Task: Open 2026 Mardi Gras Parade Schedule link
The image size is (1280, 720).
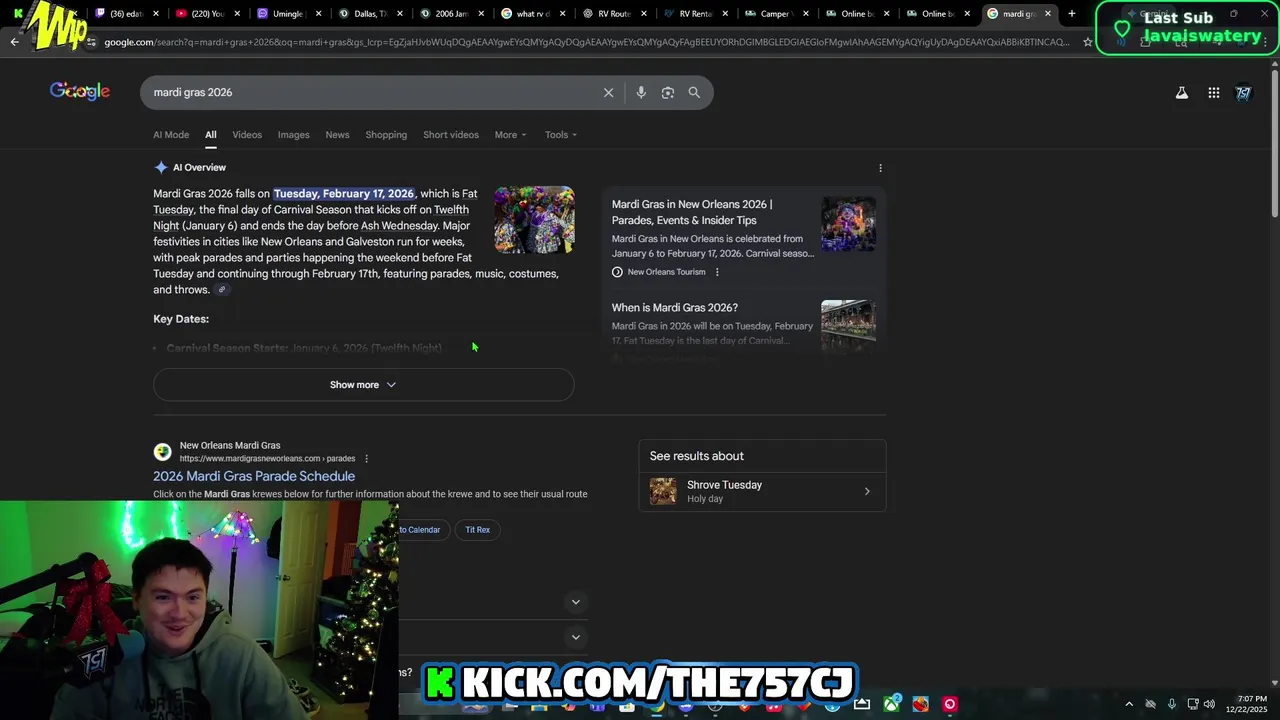Action: pyautogui.click(x=254, y=476)
